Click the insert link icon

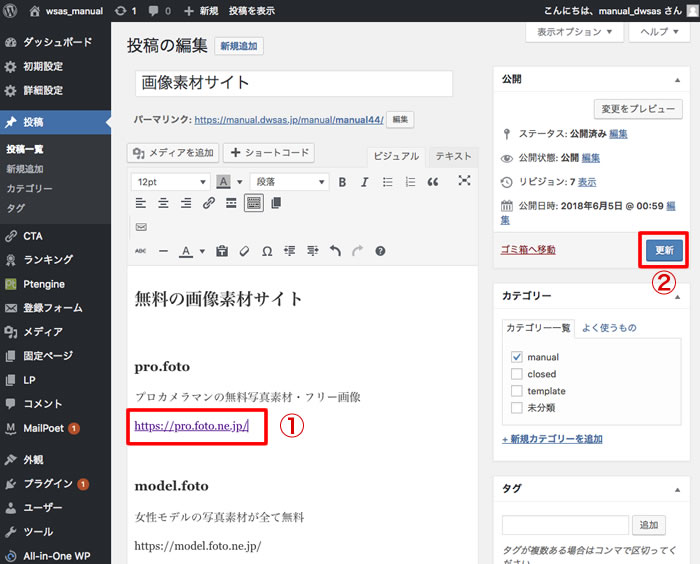click(209, 203)
